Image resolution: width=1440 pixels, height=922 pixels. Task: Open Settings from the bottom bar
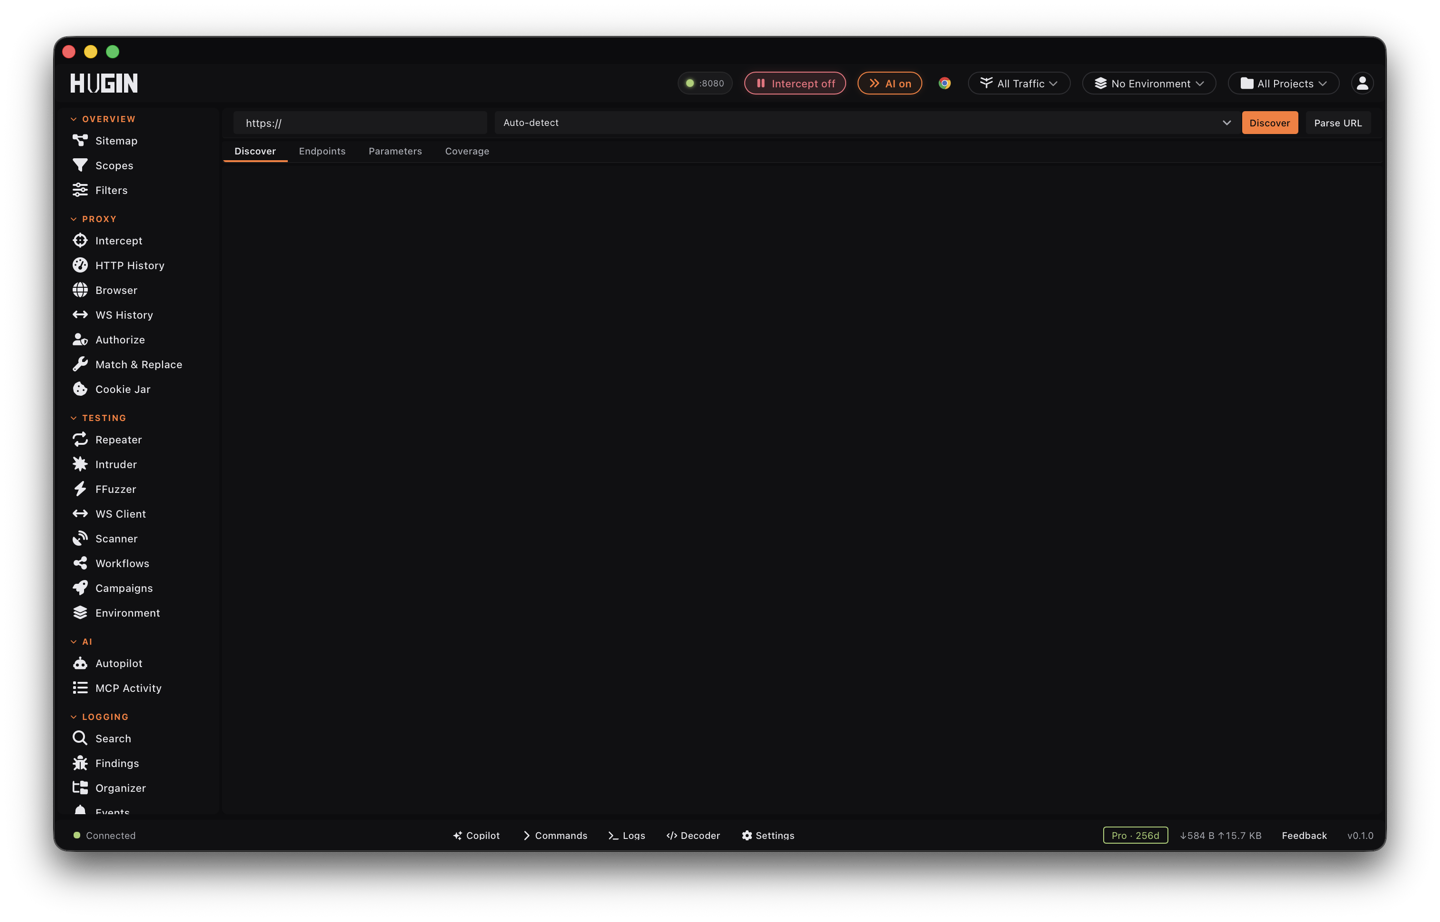768,835
